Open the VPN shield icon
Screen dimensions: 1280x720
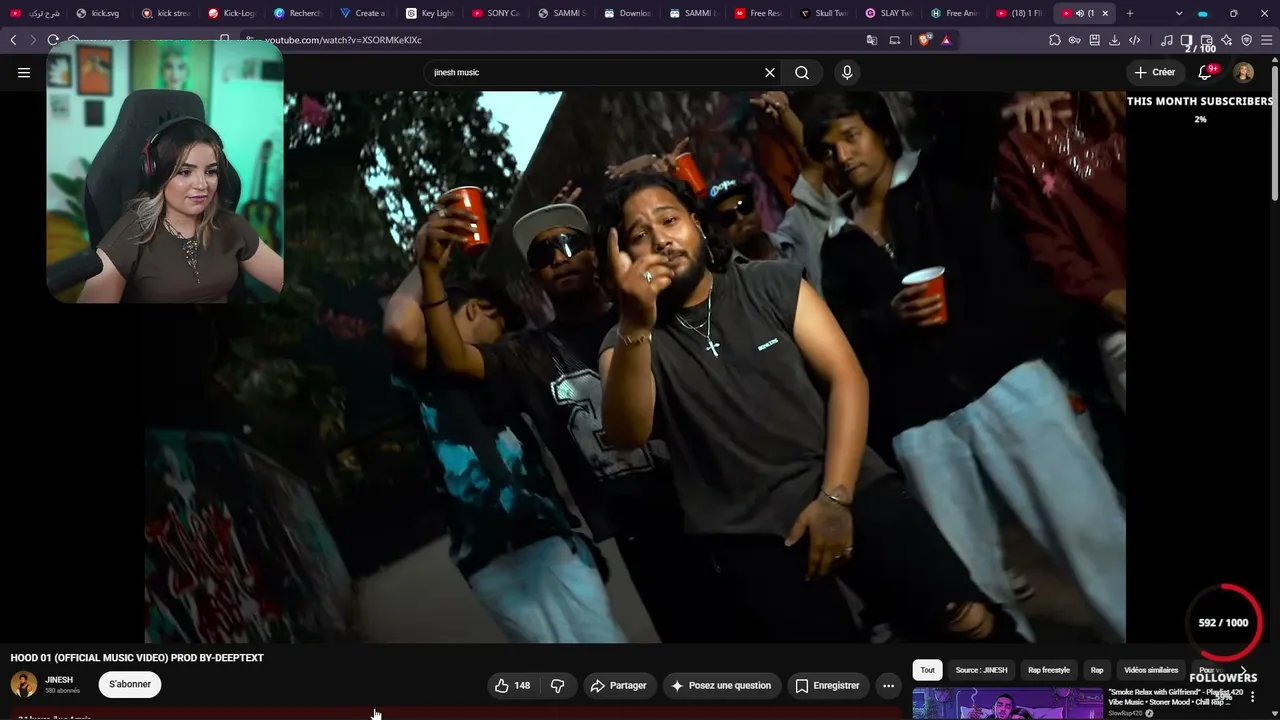click(1247, 40)
